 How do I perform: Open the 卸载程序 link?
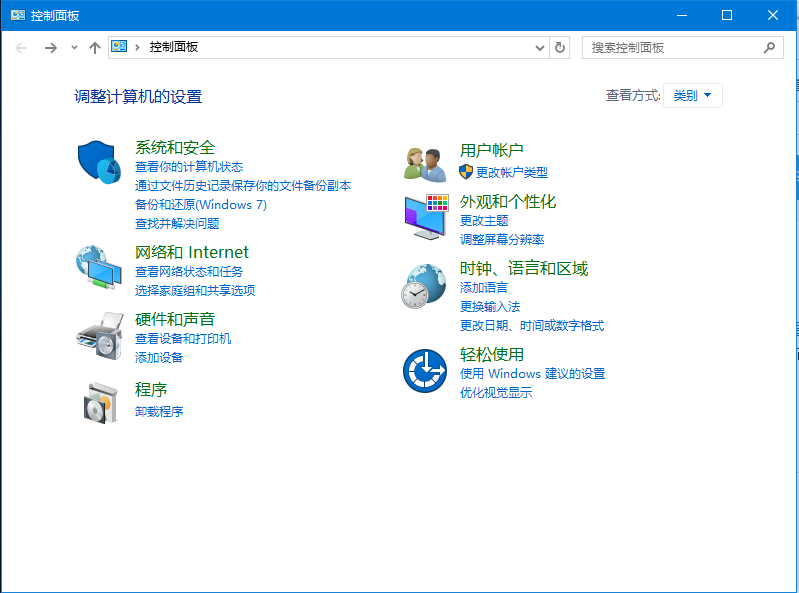tap(159, 411)
